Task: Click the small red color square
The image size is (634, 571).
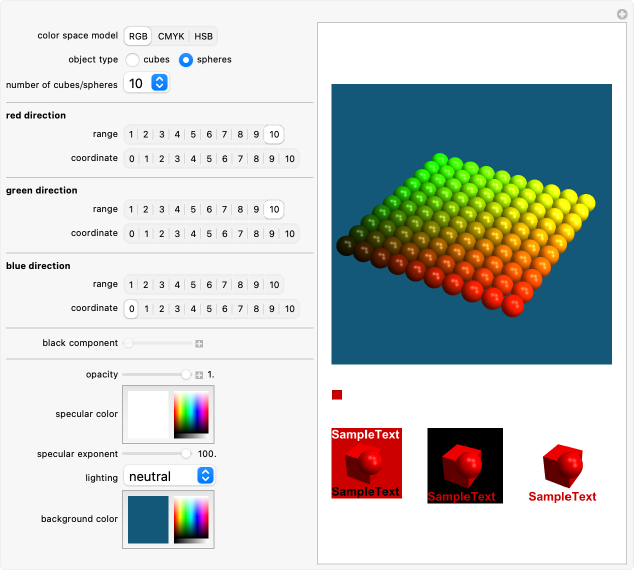Action: 337,395
